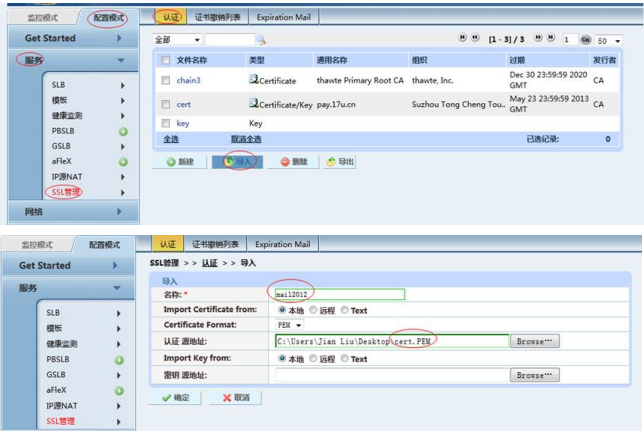Click the 新建 button with green plus
Screen dimensions: 644x433
180,161
